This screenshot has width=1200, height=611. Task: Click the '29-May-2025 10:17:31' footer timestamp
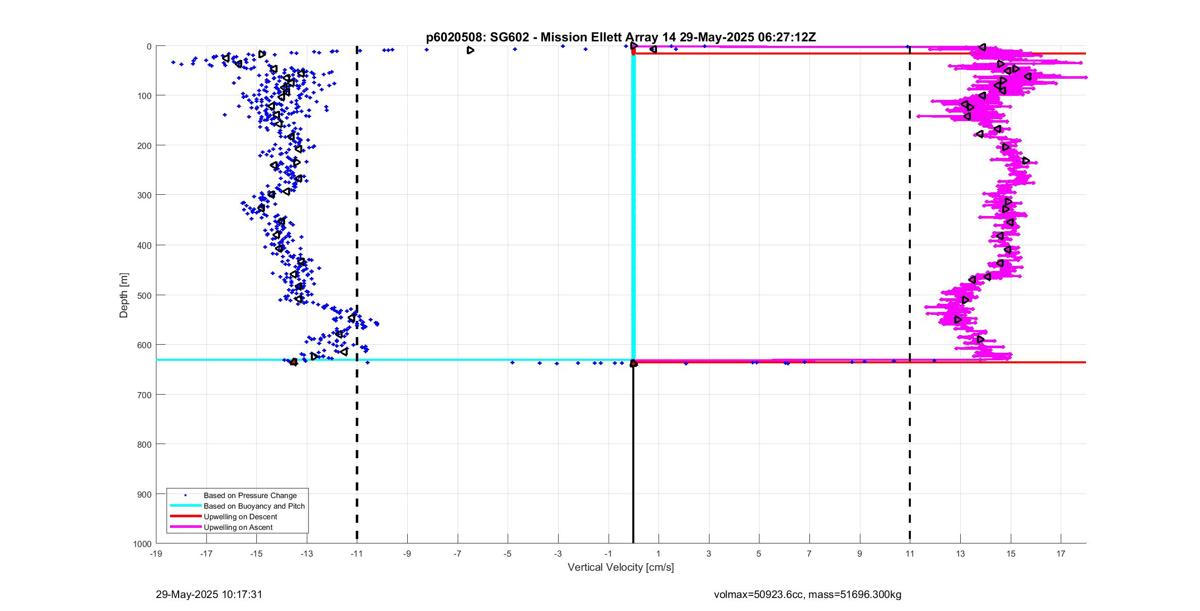tap(209, 594)
